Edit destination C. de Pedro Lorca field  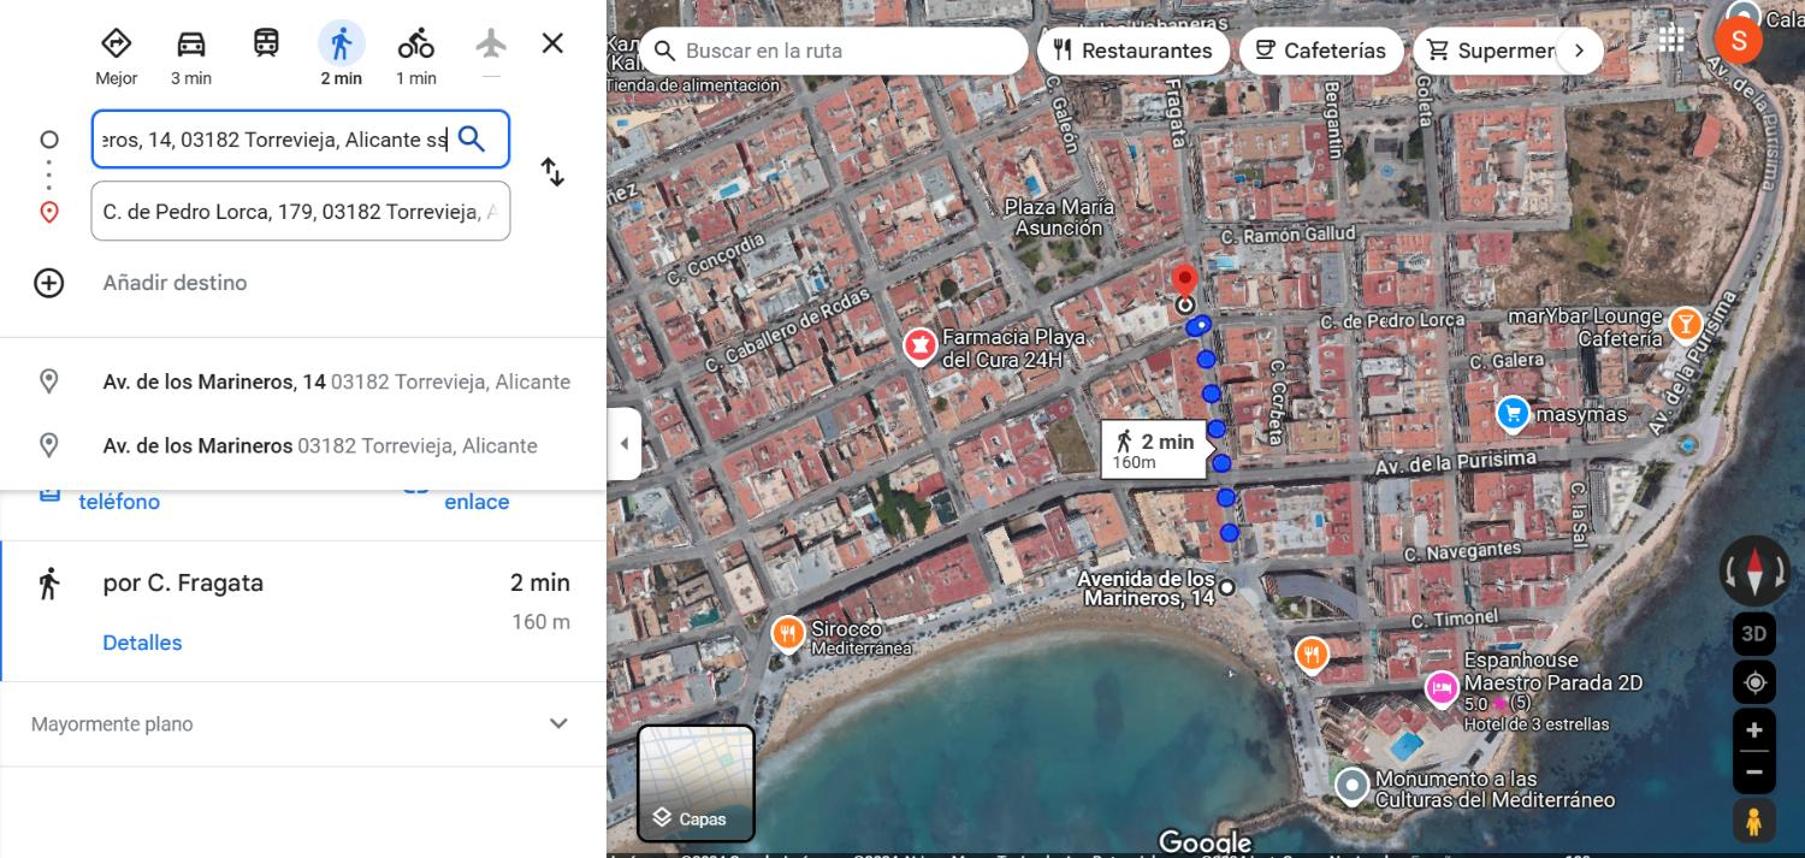[300, 211]
